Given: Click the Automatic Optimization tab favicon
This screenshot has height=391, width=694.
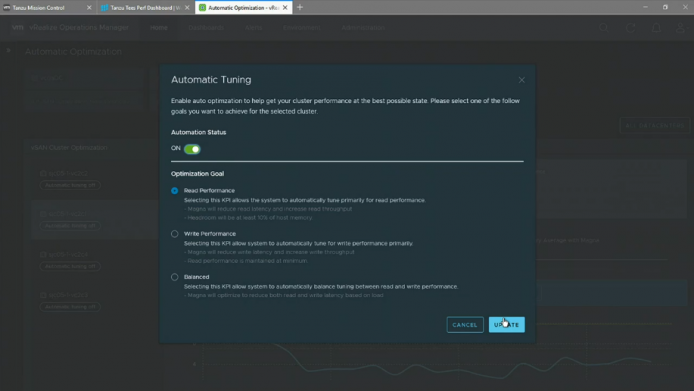Looking at the screenshot, I should pos(202,8).
